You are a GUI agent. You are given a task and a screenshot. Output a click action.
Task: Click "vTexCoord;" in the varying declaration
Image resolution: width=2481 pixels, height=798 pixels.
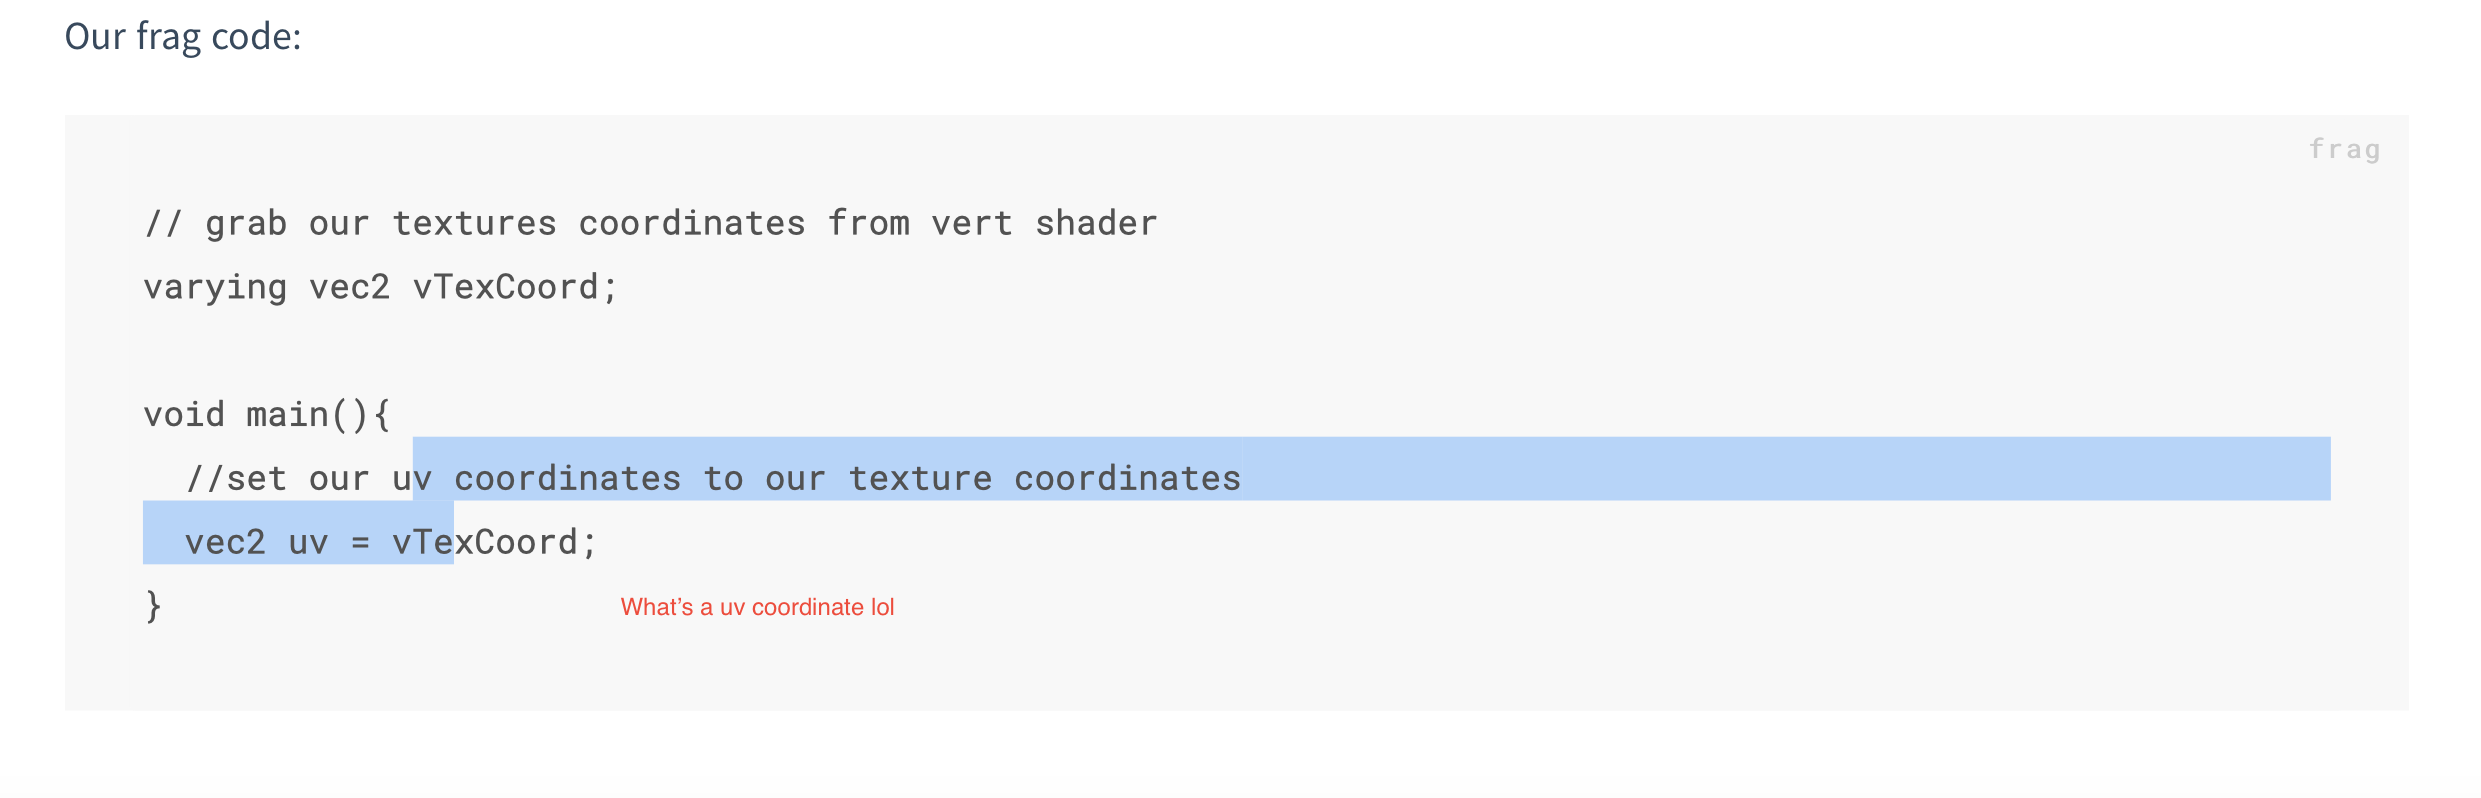pyautogui.click(x=515, y=288)
